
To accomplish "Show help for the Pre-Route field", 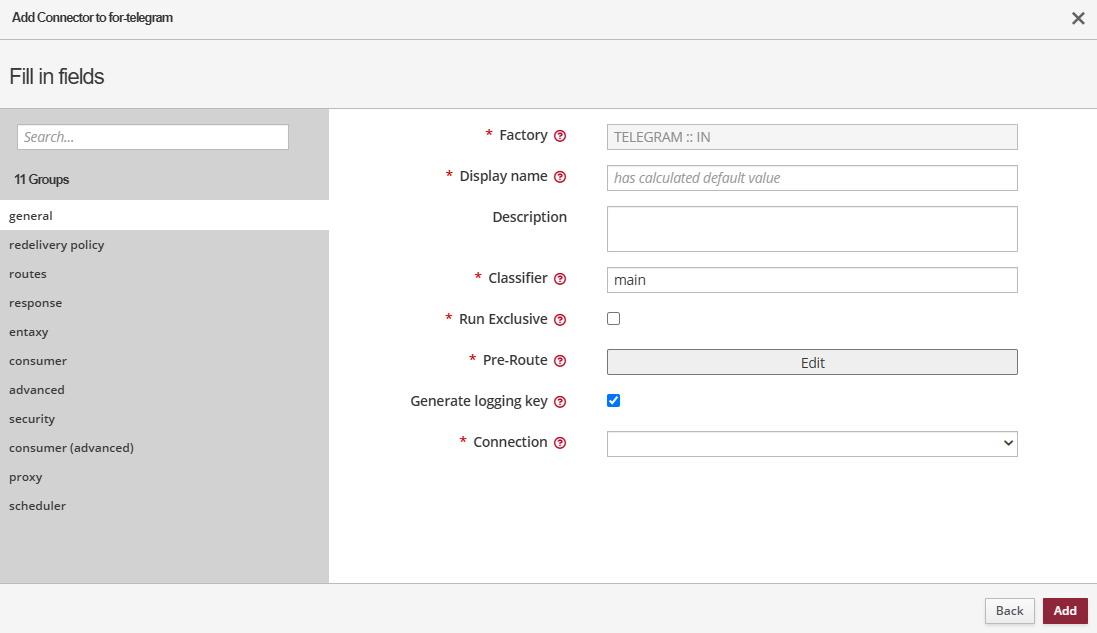I will pos(560,361).
